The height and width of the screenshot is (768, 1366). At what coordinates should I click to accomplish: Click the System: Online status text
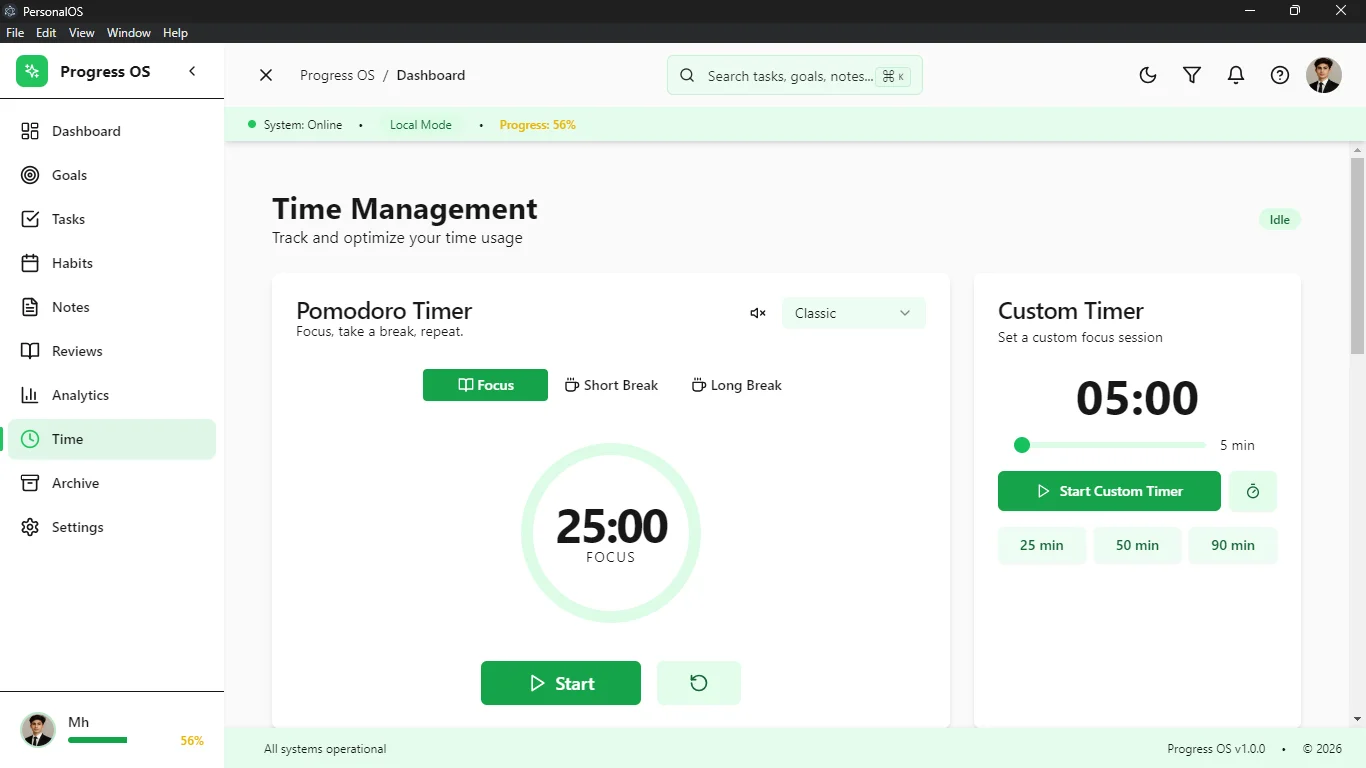(x=303, y=125)
